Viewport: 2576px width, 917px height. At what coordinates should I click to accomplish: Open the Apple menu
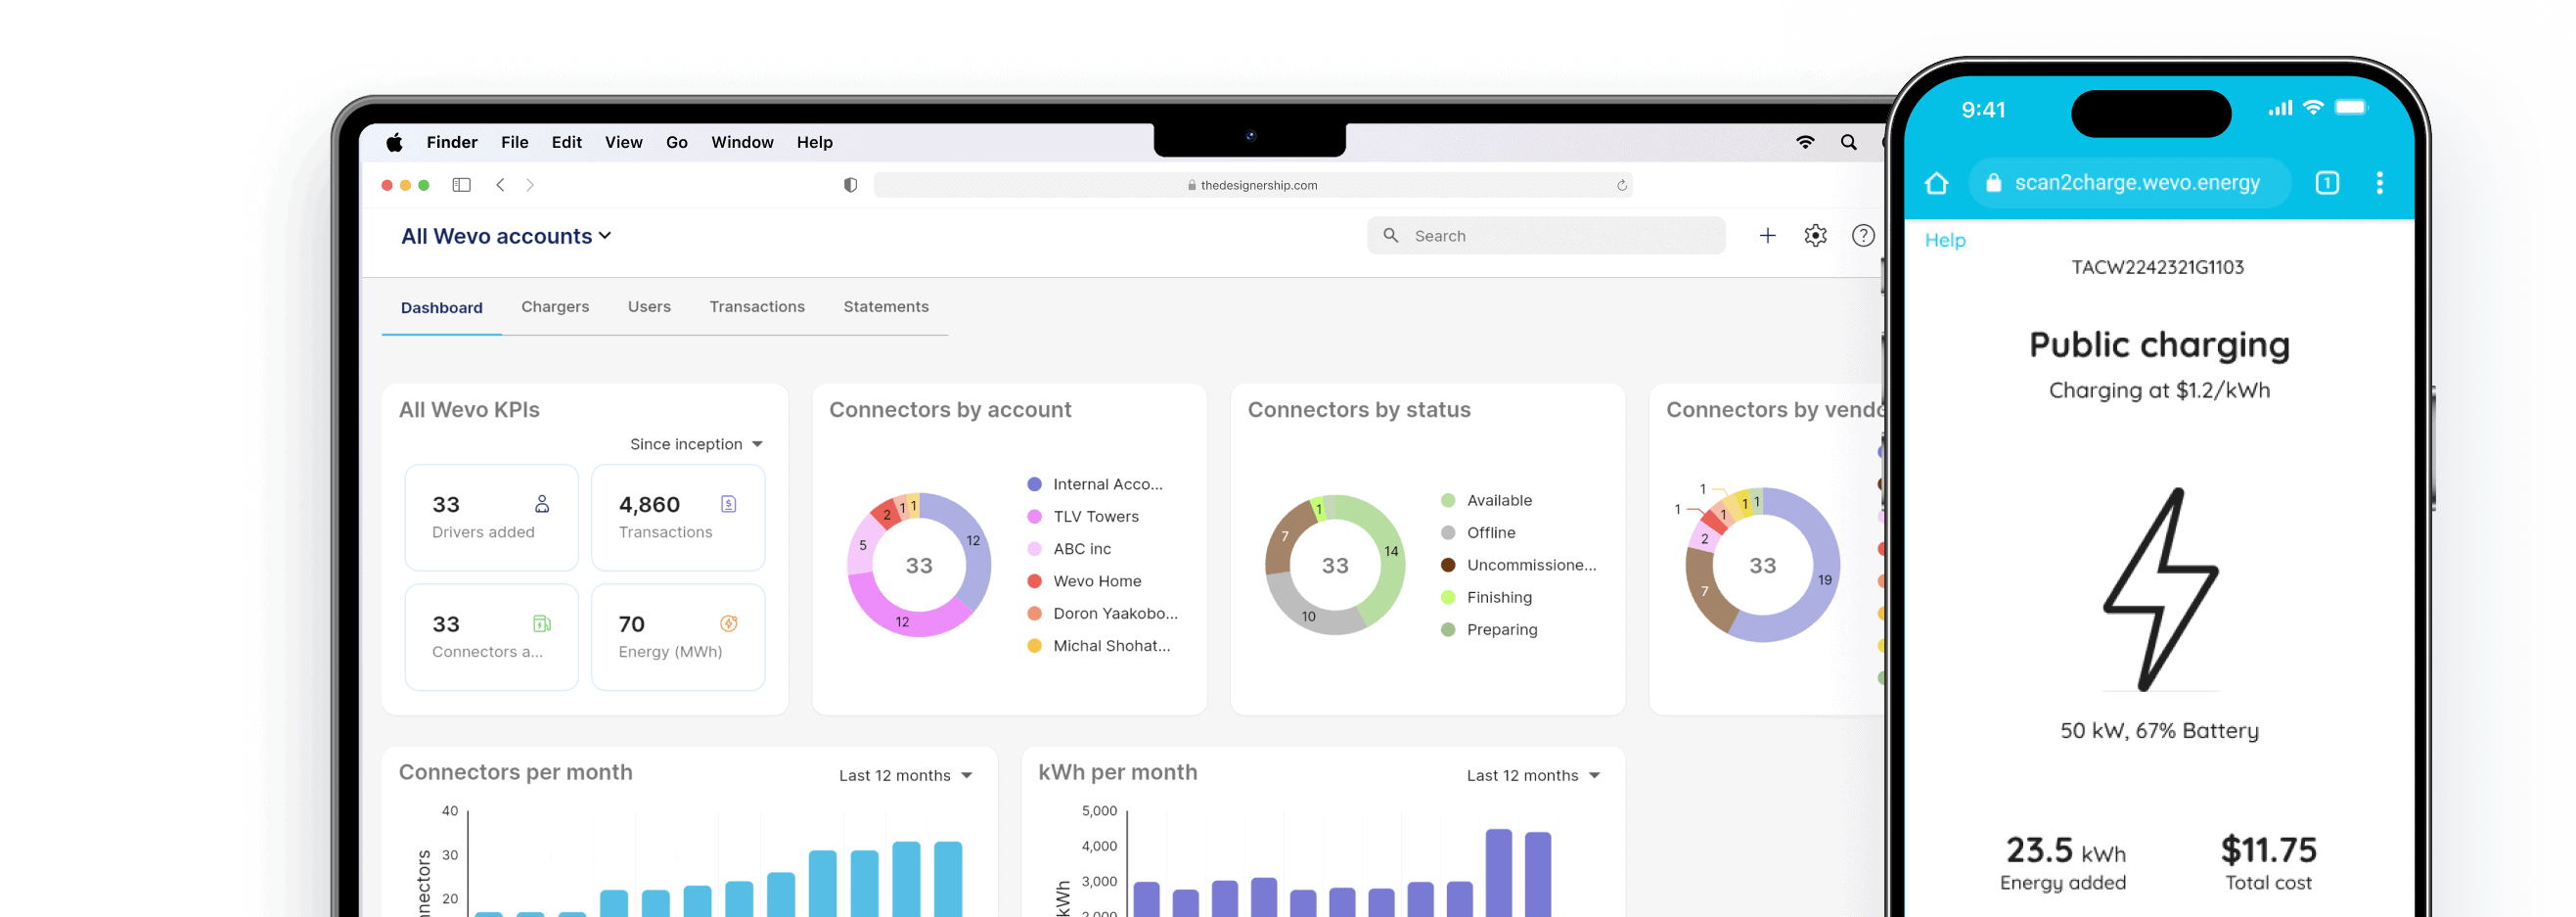[x=394, y=142]
